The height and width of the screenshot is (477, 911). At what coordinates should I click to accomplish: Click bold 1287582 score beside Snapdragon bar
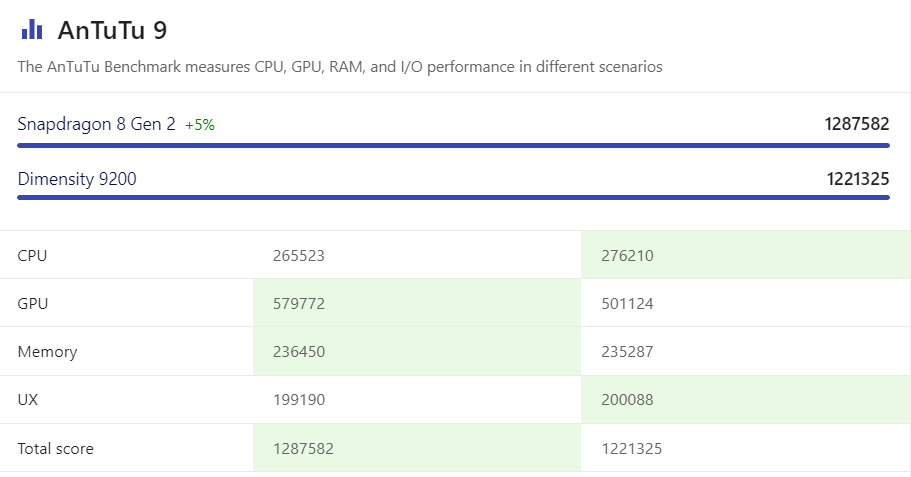coord(856,124)
